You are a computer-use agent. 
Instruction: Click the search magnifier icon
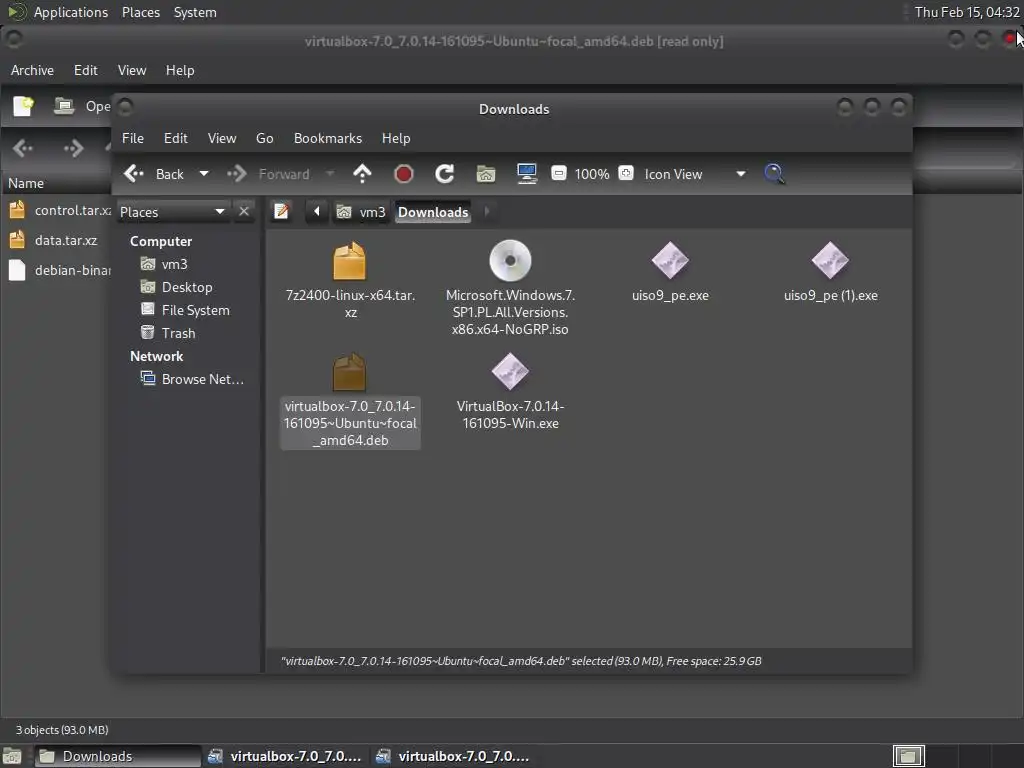tap(775, 174)
